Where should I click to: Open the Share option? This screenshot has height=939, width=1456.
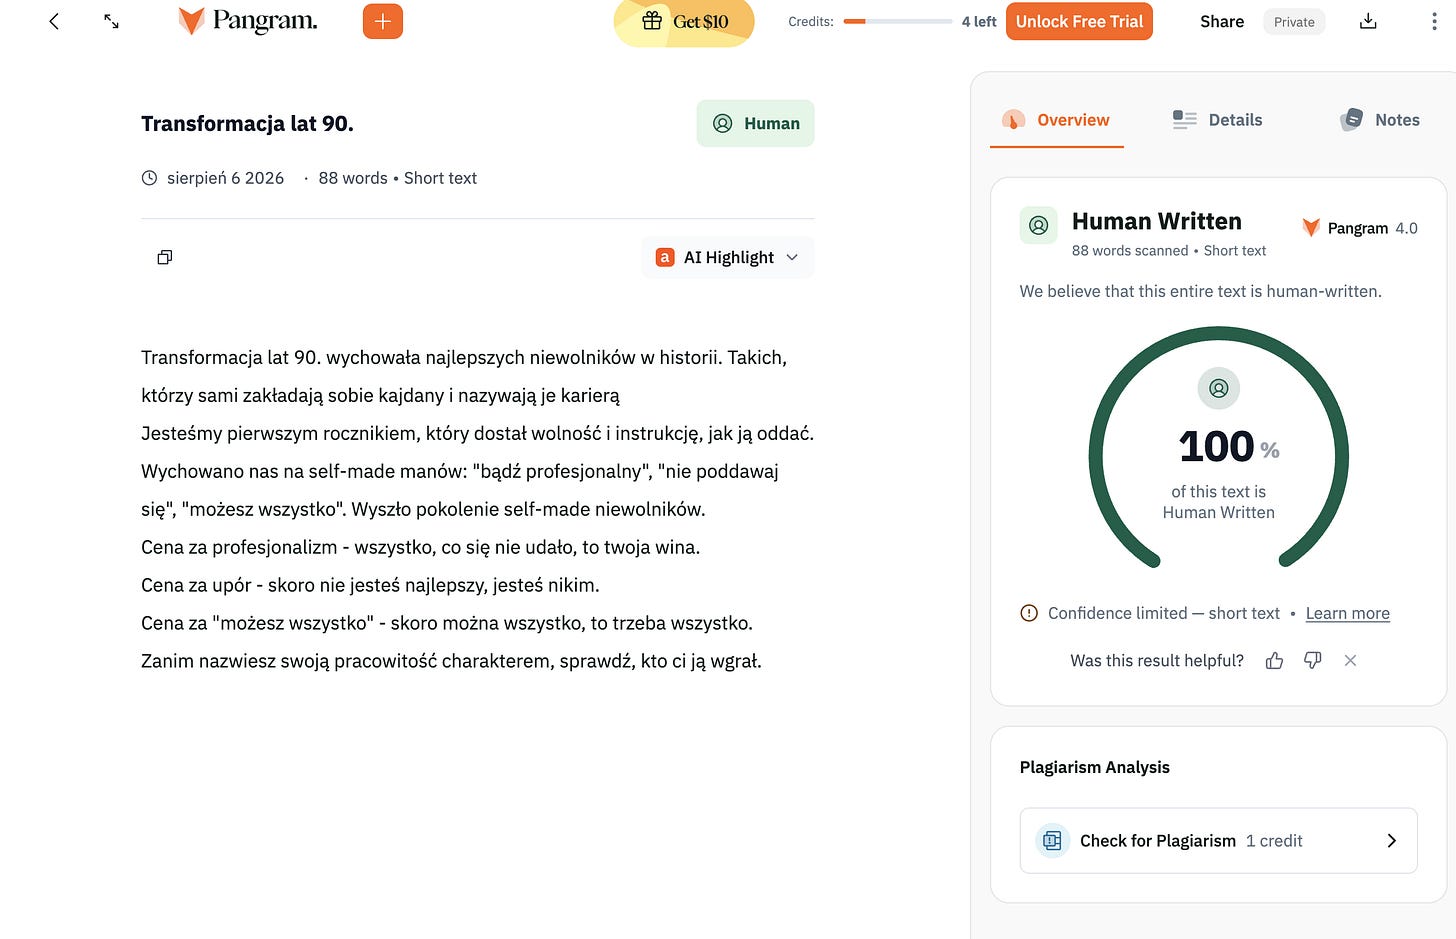[x=1222, y=21]
